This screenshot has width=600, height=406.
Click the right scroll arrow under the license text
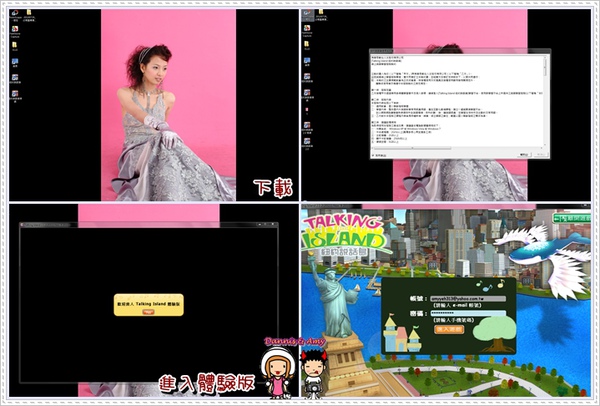tap(541, 148)
